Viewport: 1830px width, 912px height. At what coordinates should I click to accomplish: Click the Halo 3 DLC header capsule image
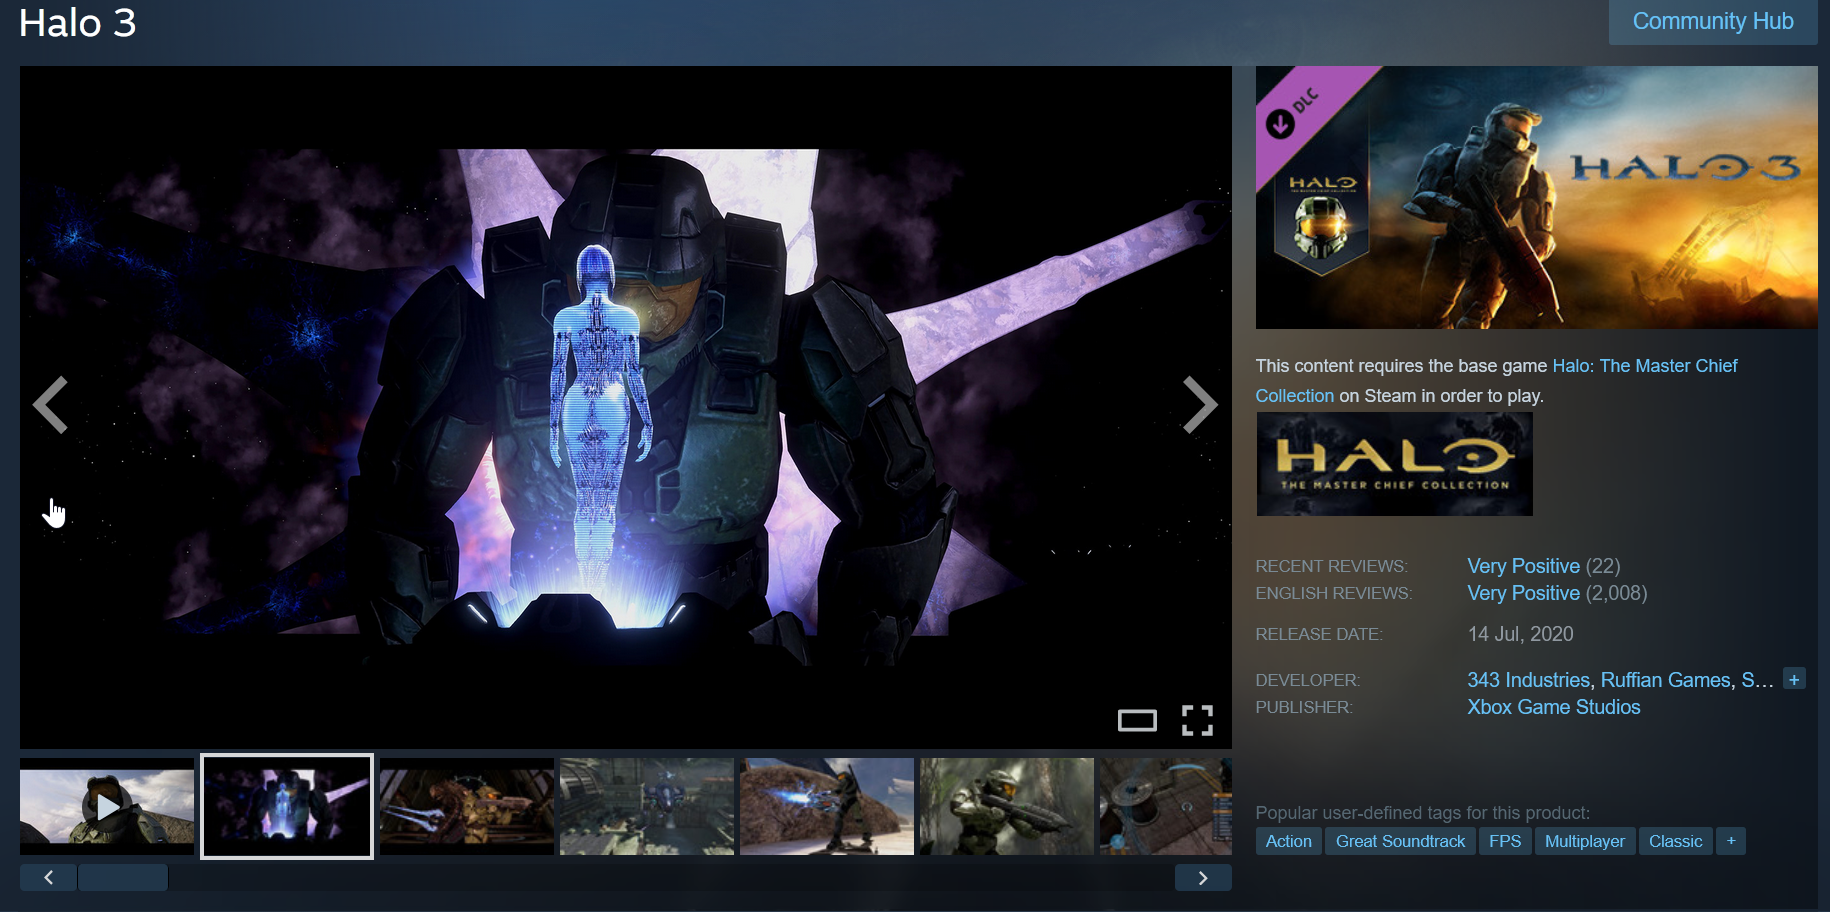coord(1537,197)
